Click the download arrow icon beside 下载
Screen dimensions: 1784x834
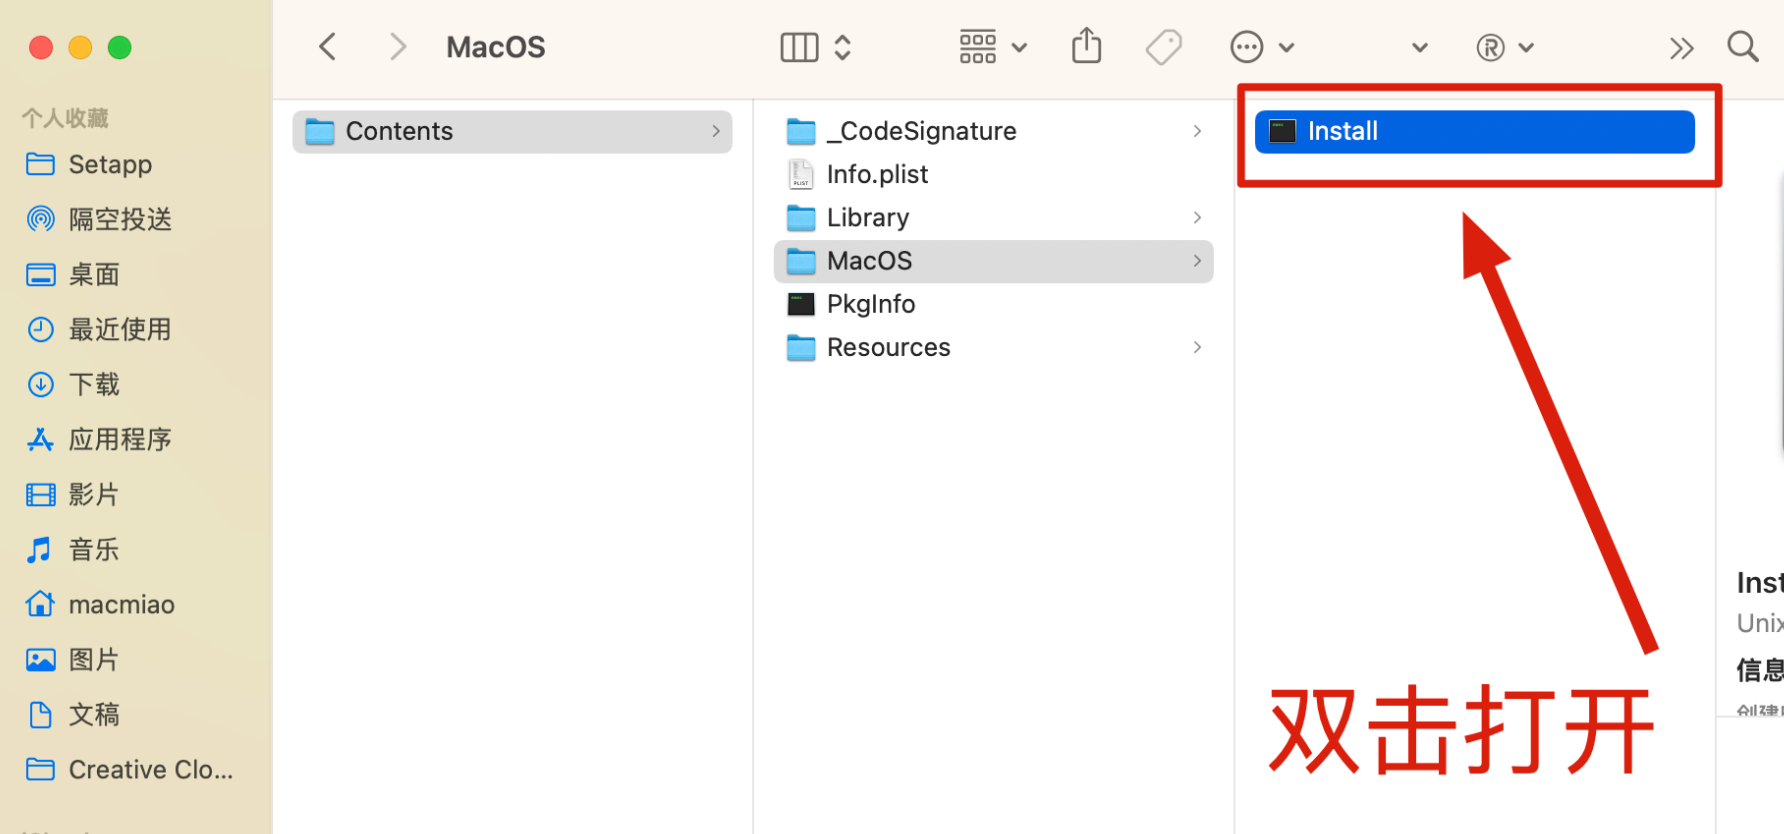click(x=41, y=384)
